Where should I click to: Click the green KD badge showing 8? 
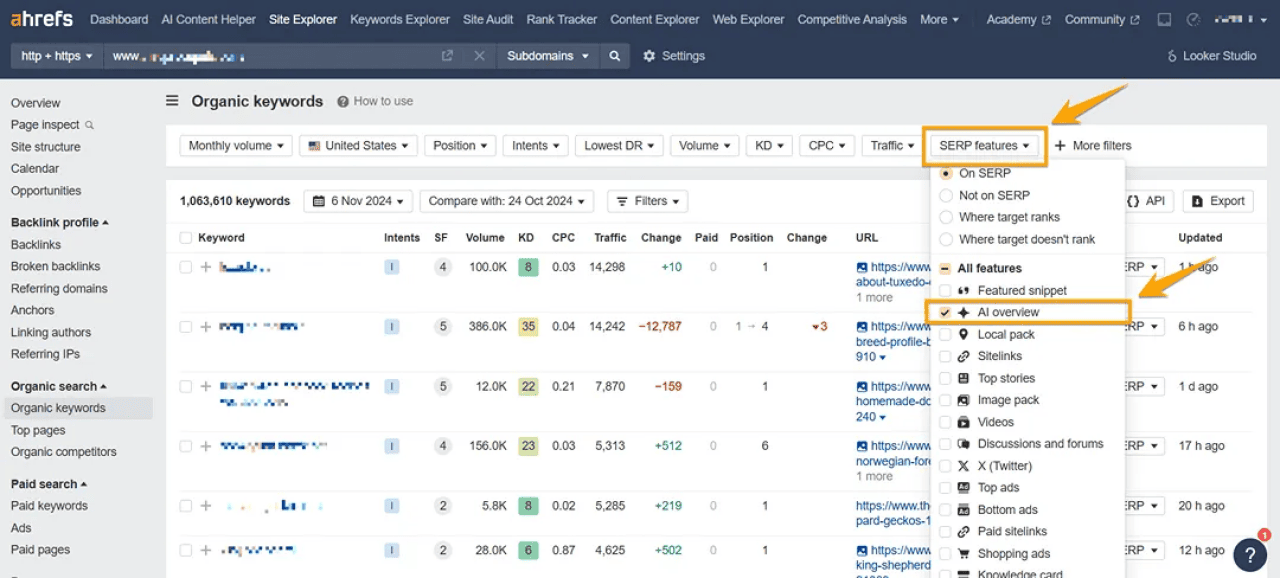[x=528, y=268]
